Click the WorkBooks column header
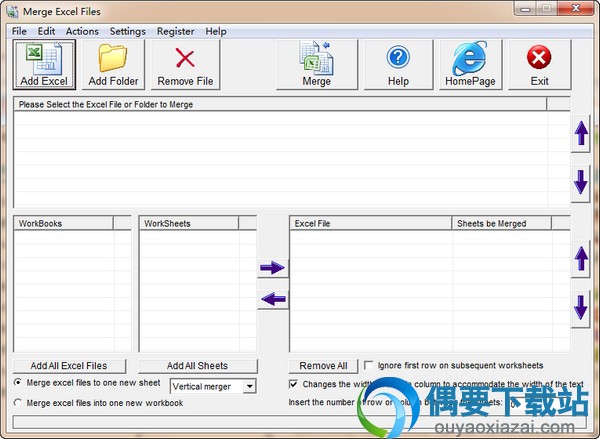 point(64,223)
